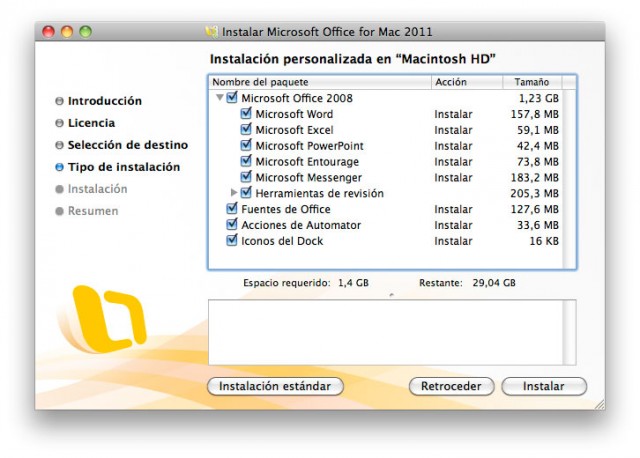Click inside the empty description box
Viewport: 640px width, 458px height.
click(x=386, y=332)
